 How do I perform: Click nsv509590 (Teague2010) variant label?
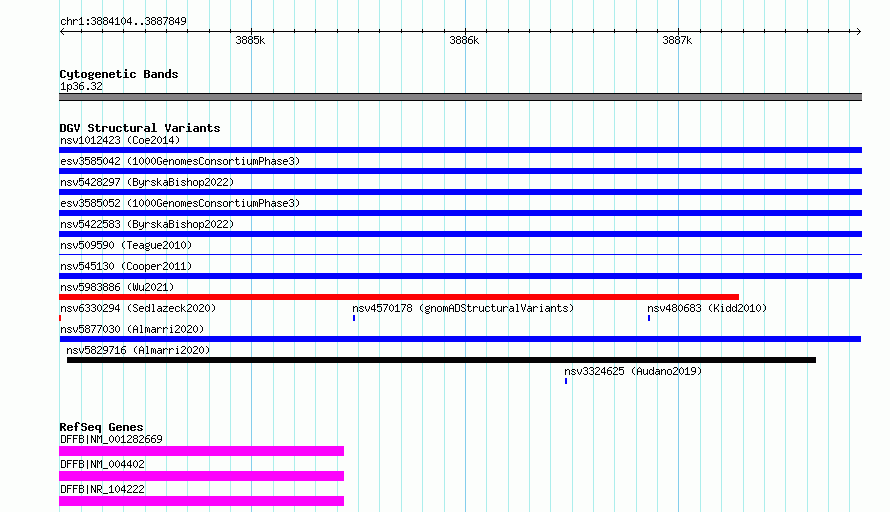(126, 245)
